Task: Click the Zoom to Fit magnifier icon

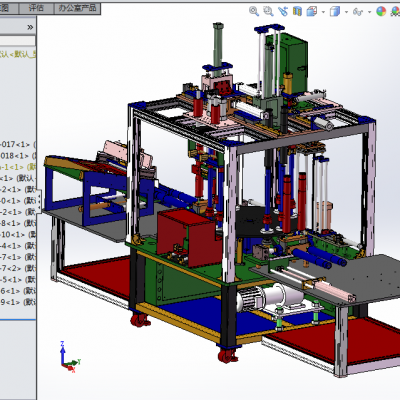Action: [254, 11]
